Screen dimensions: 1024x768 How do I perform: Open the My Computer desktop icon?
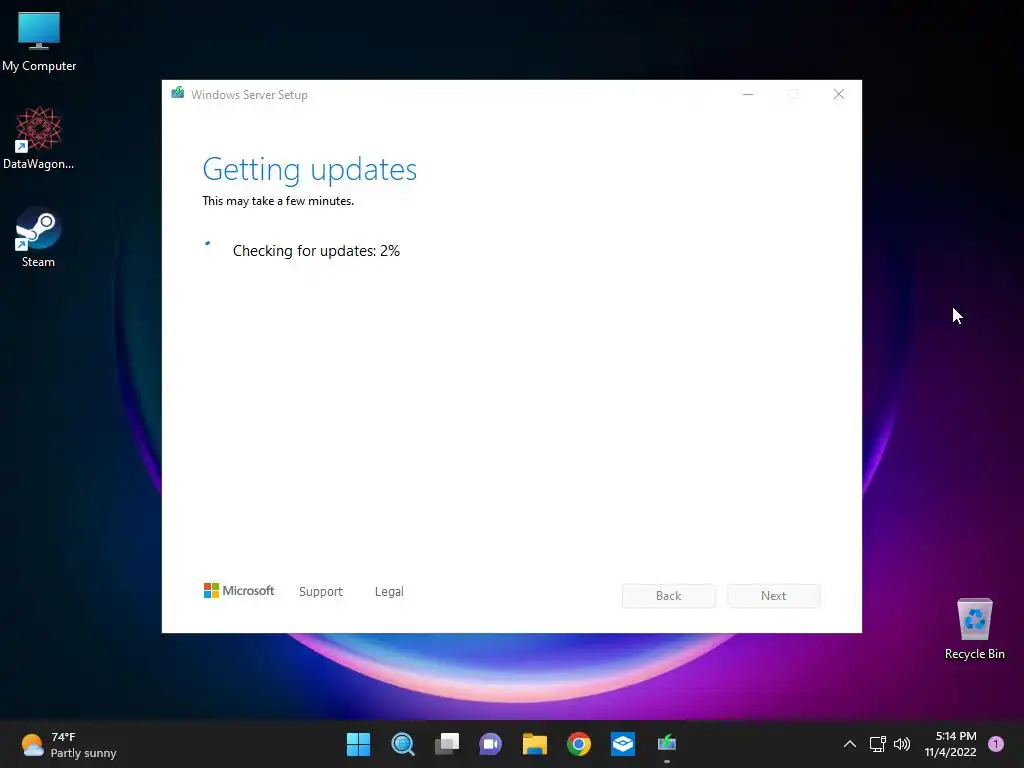pos(39,41)
